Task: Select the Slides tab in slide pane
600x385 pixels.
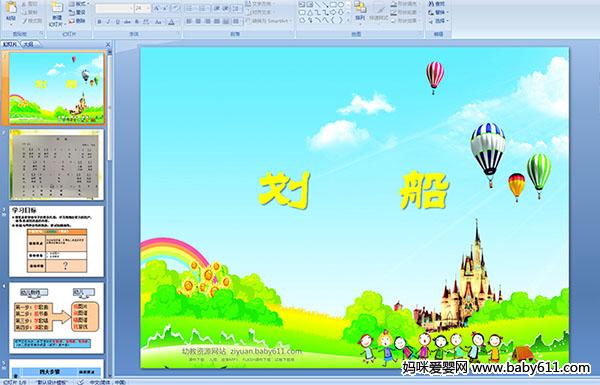Action: coord(10,44)
